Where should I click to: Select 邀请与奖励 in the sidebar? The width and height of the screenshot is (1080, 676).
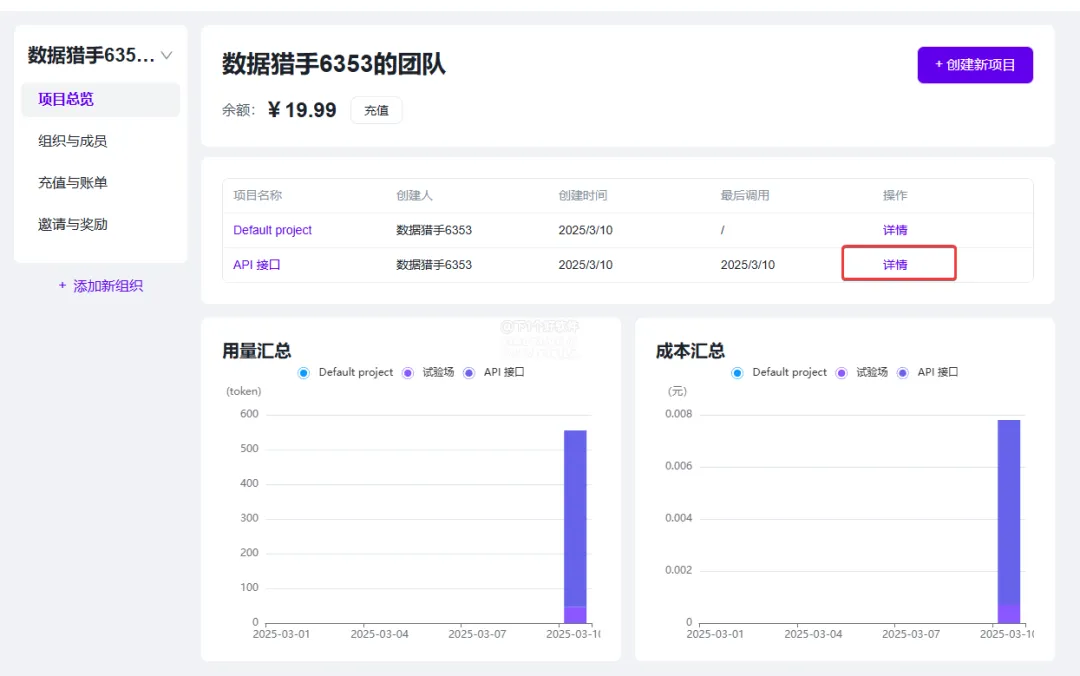tap(73, 225)
